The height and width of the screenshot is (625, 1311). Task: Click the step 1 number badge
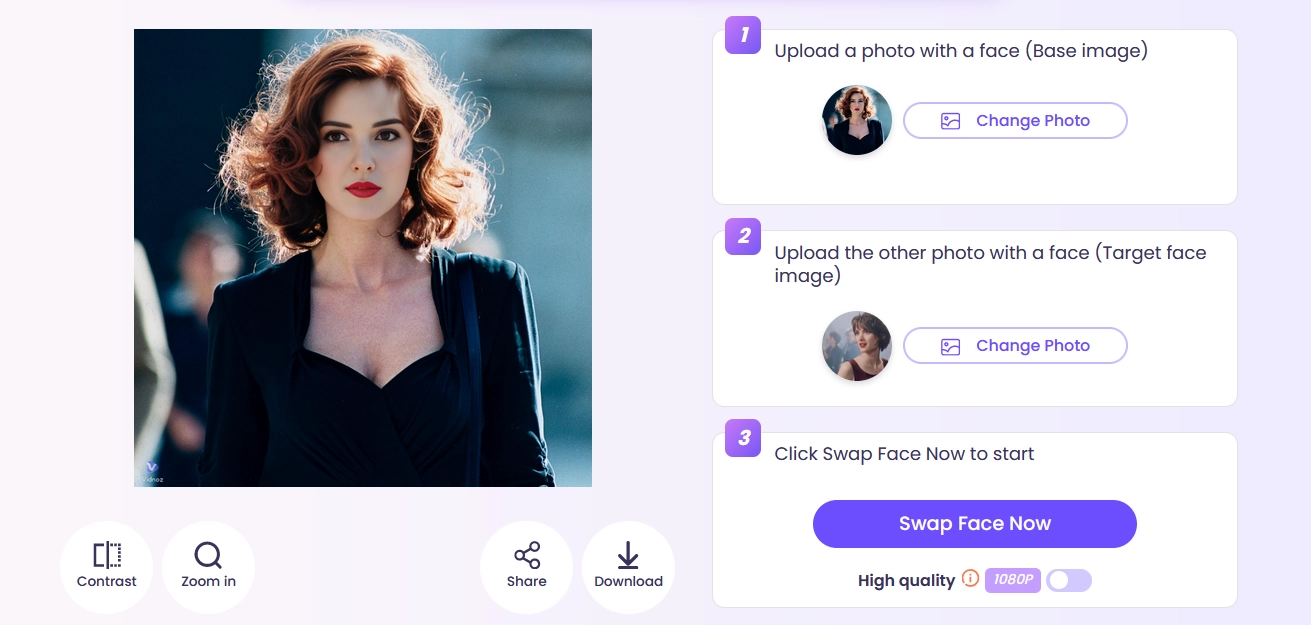point(742,35)
